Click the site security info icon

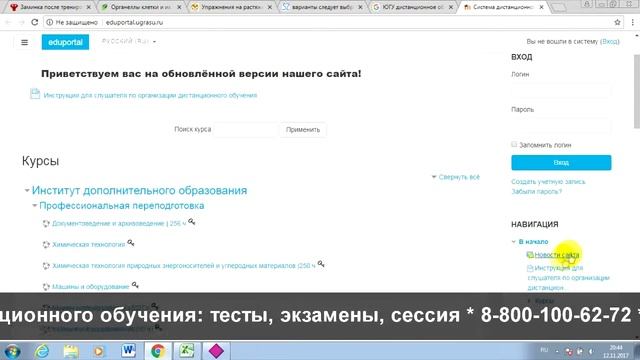[50, 22]
